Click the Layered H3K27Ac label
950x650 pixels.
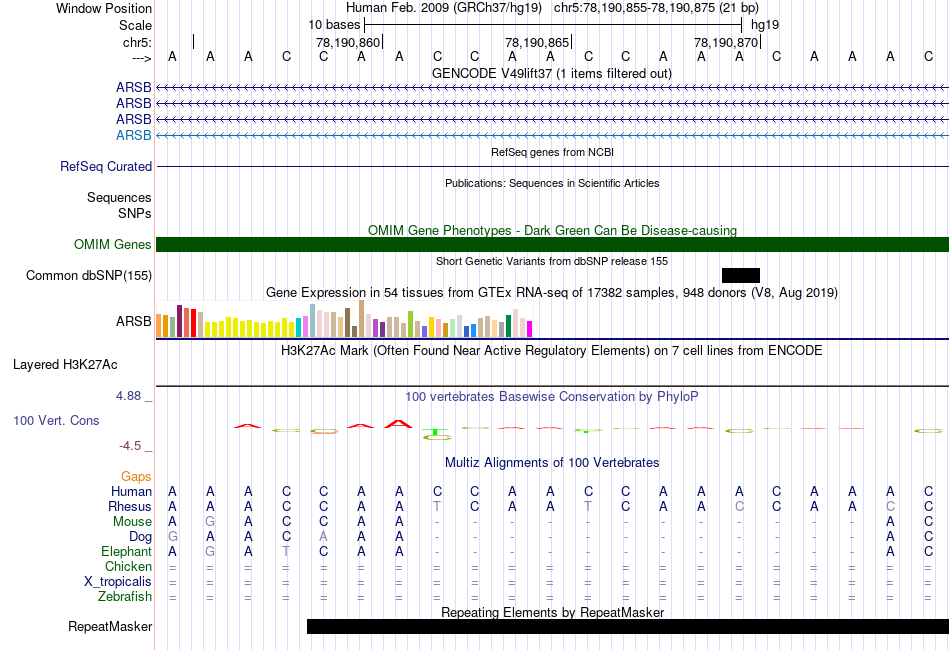click(x=65, y=365)
